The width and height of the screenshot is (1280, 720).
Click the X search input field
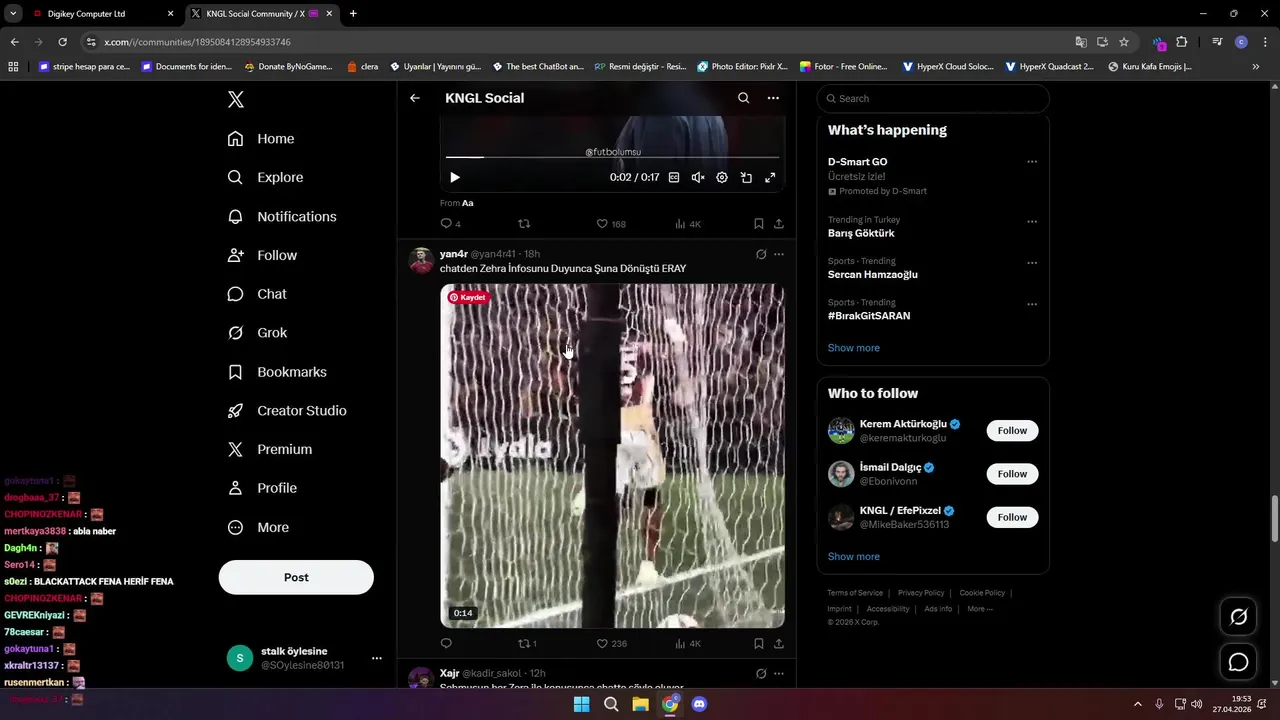pyautogui.click(x=933, y=98)
